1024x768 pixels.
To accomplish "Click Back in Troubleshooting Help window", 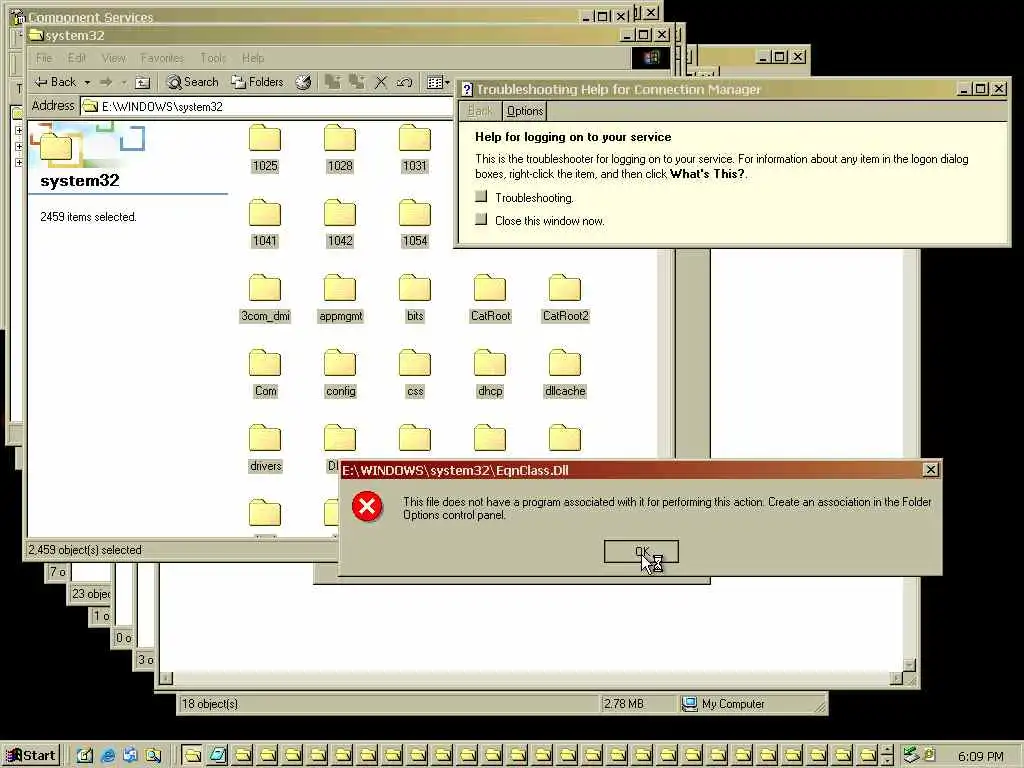I will pos(480,111).
